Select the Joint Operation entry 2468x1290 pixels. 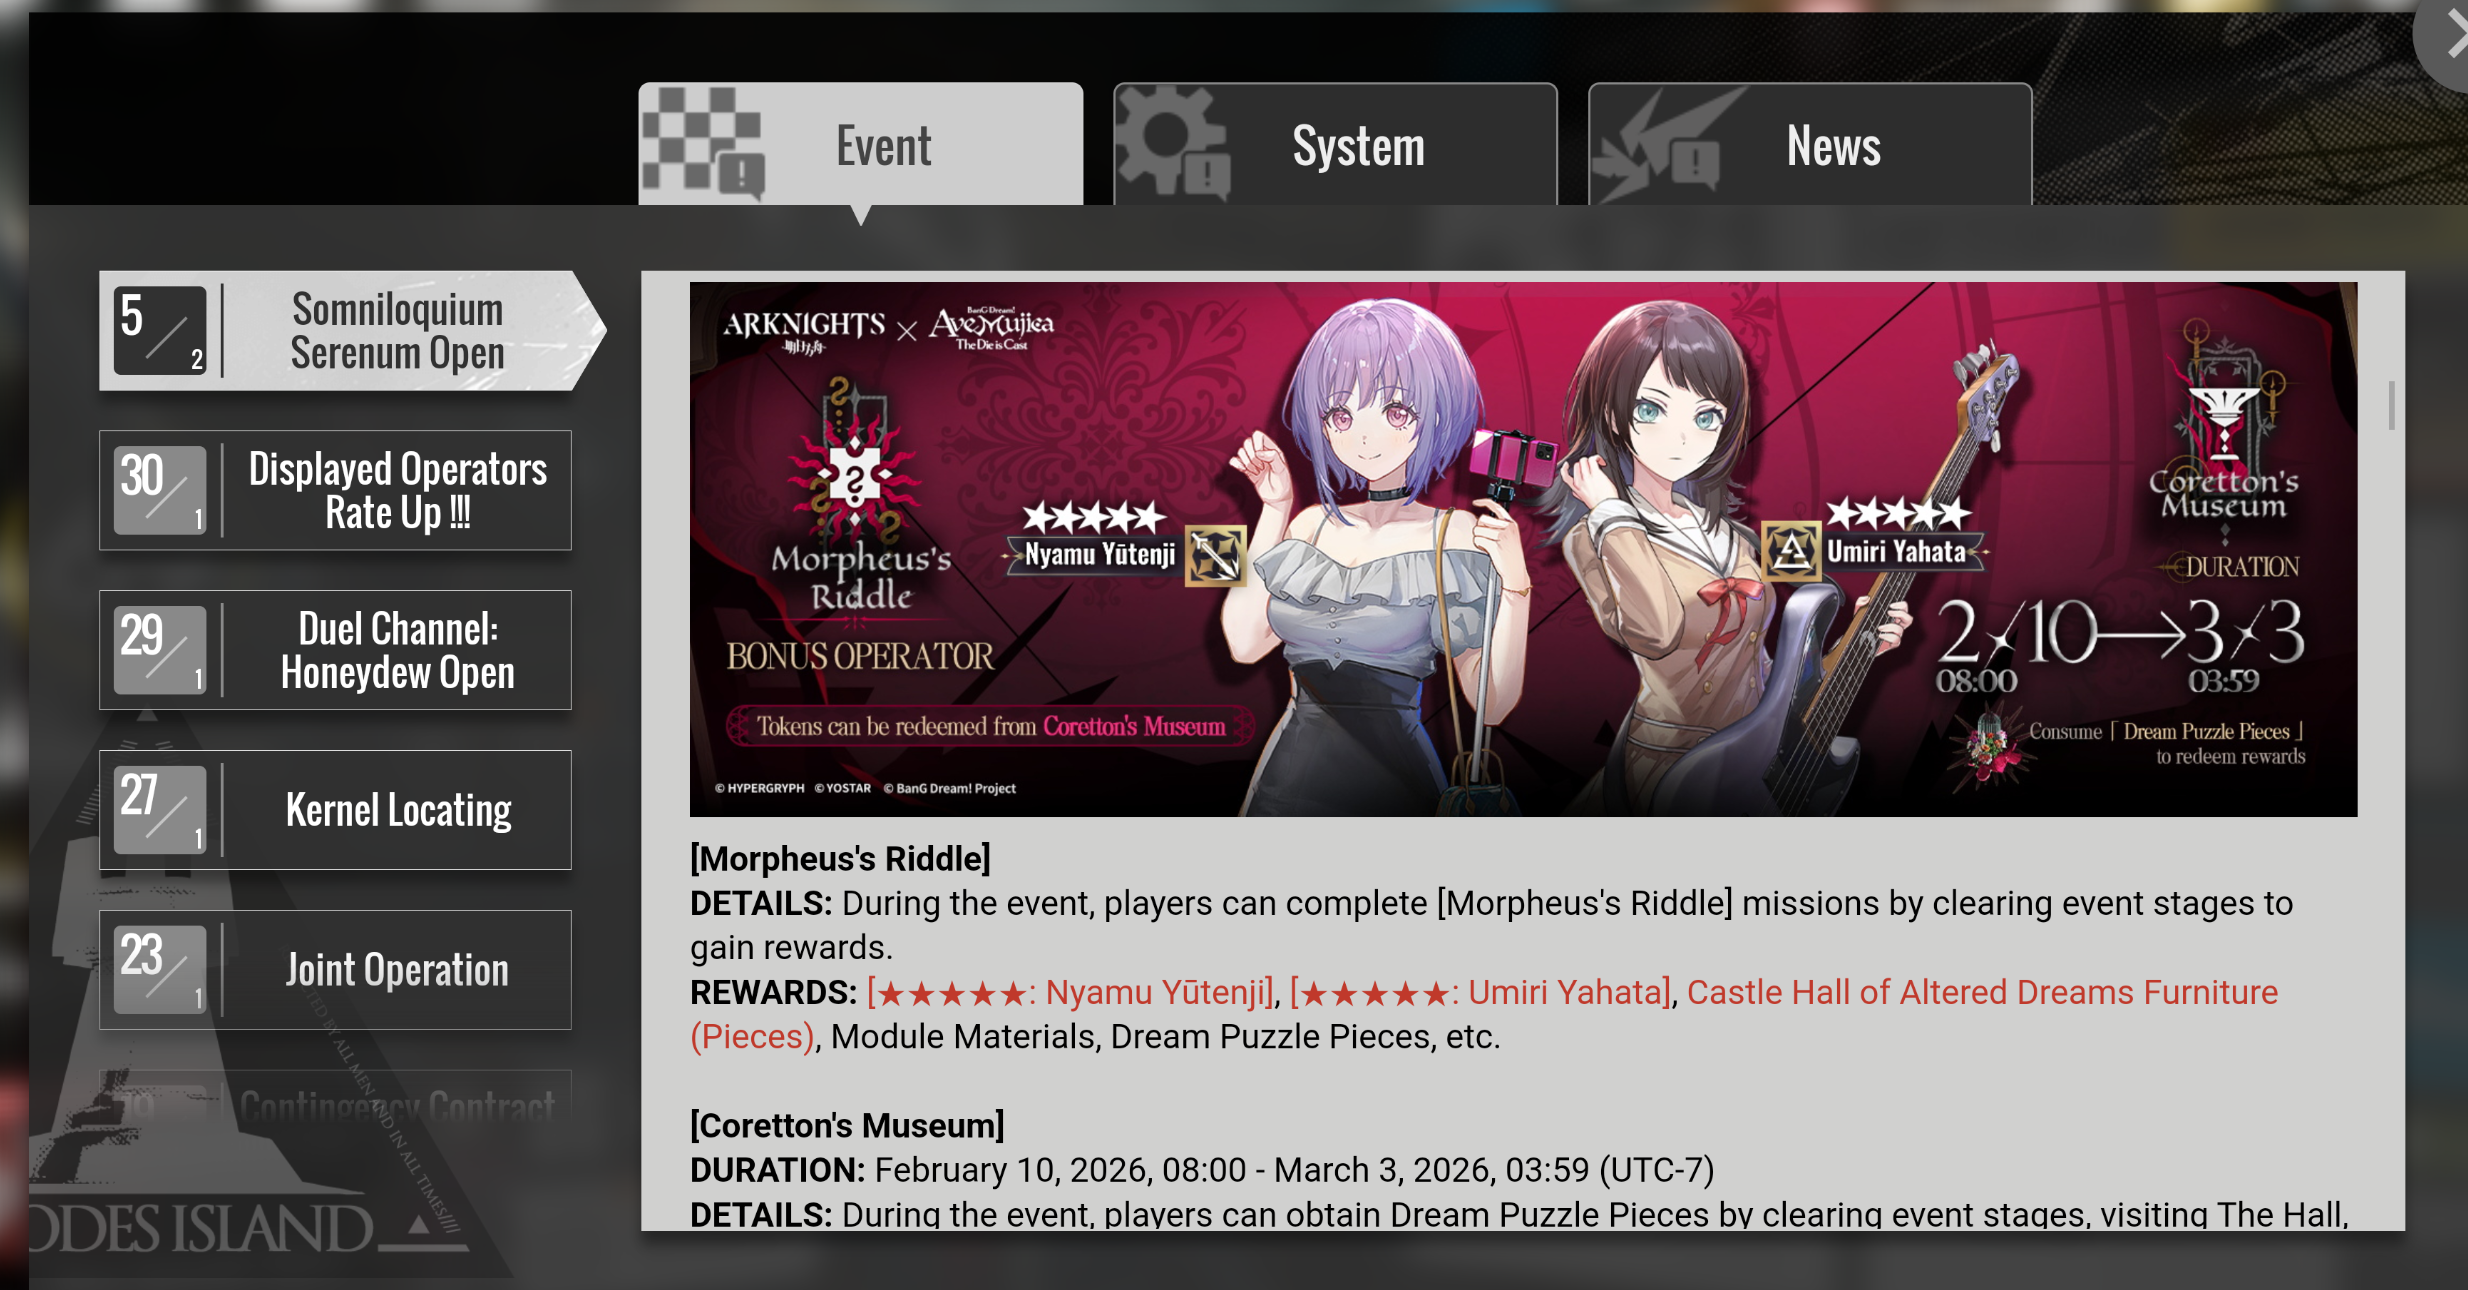pos(335,970)
